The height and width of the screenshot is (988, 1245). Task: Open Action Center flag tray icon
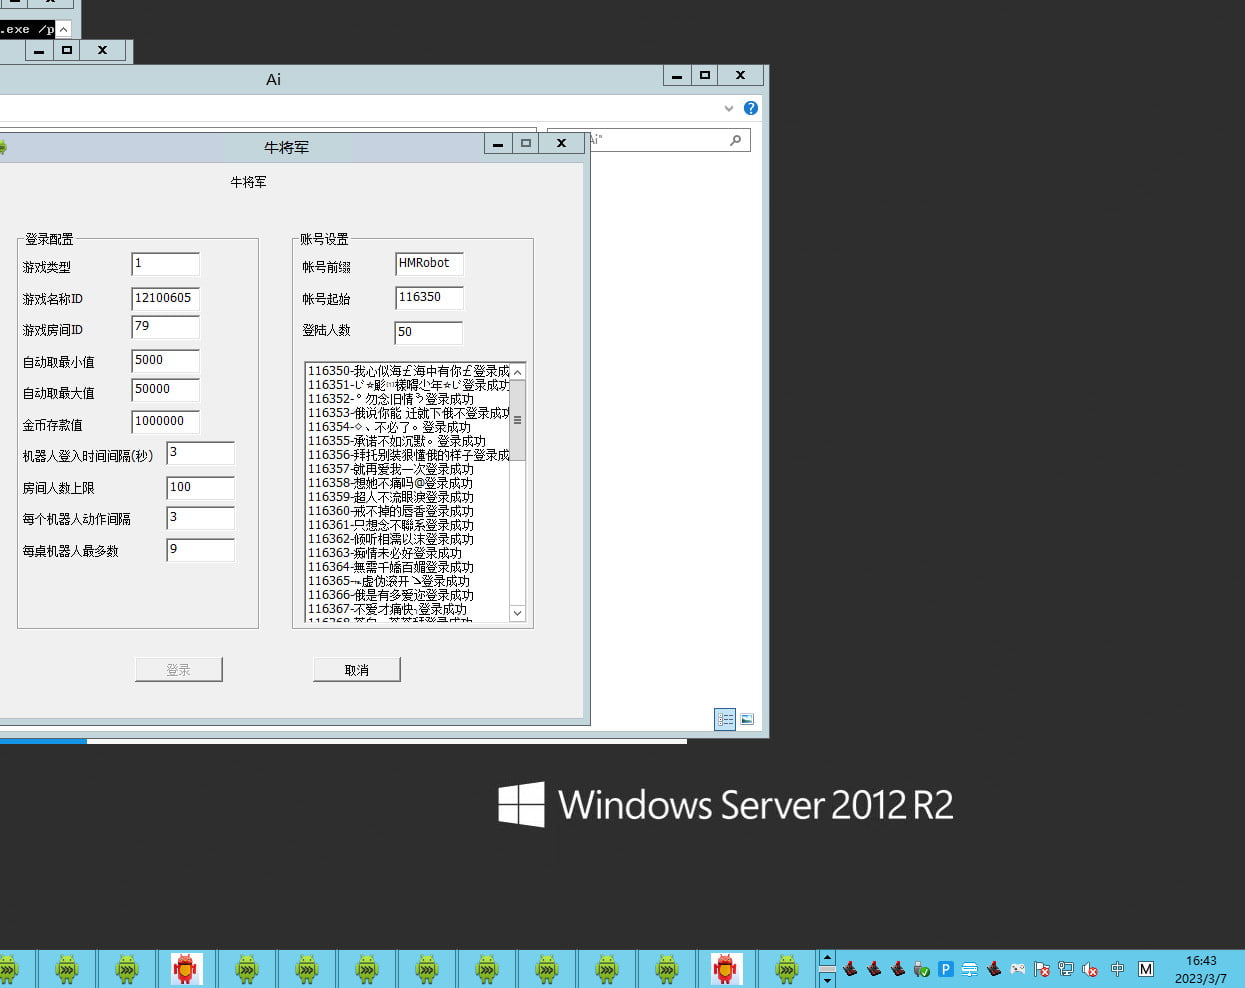(1042, 969)
